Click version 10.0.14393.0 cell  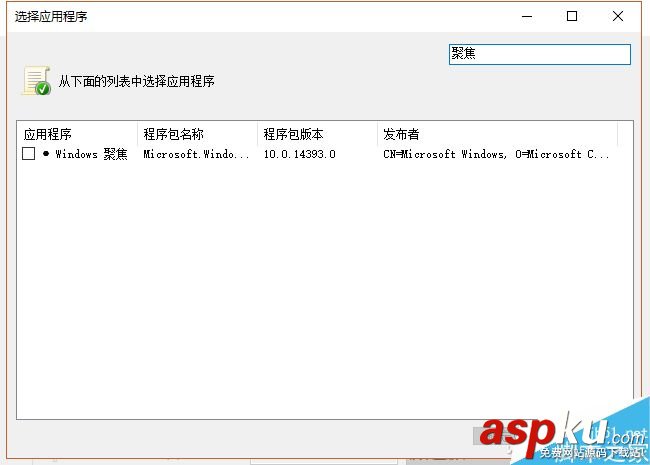click(x=300, y=154)
